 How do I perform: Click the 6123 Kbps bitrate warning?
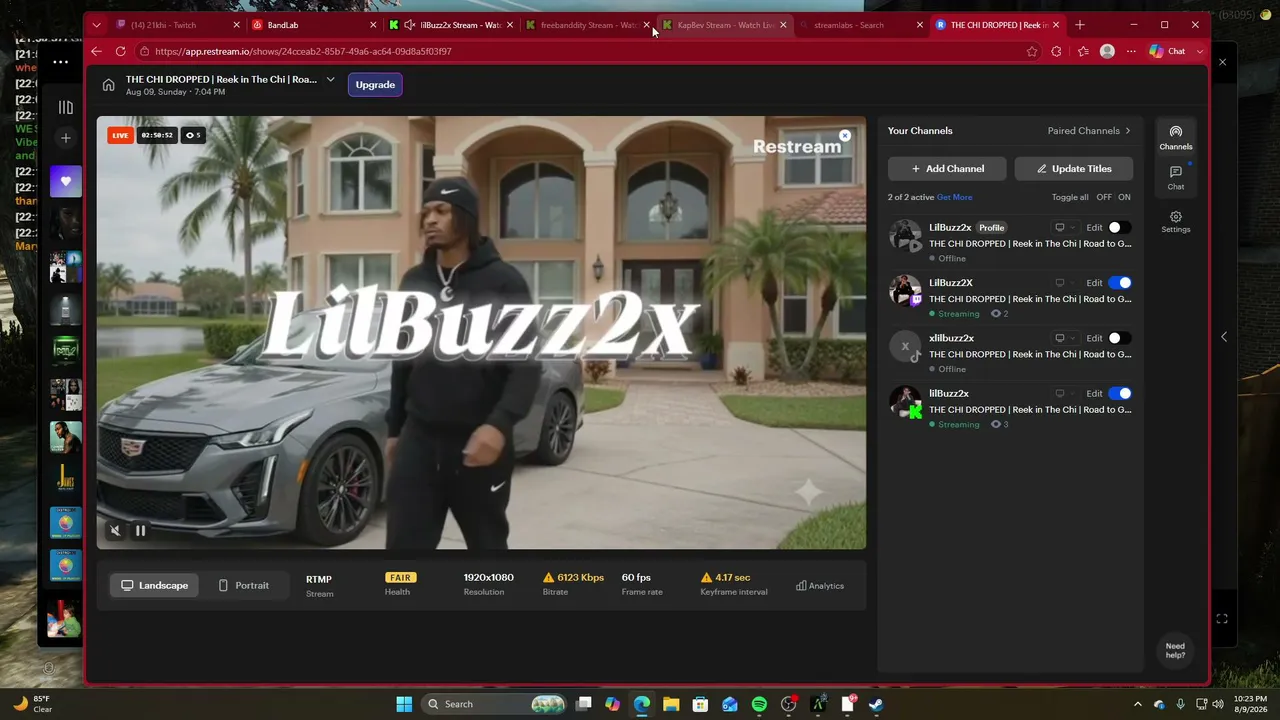(x=574, y=578)
